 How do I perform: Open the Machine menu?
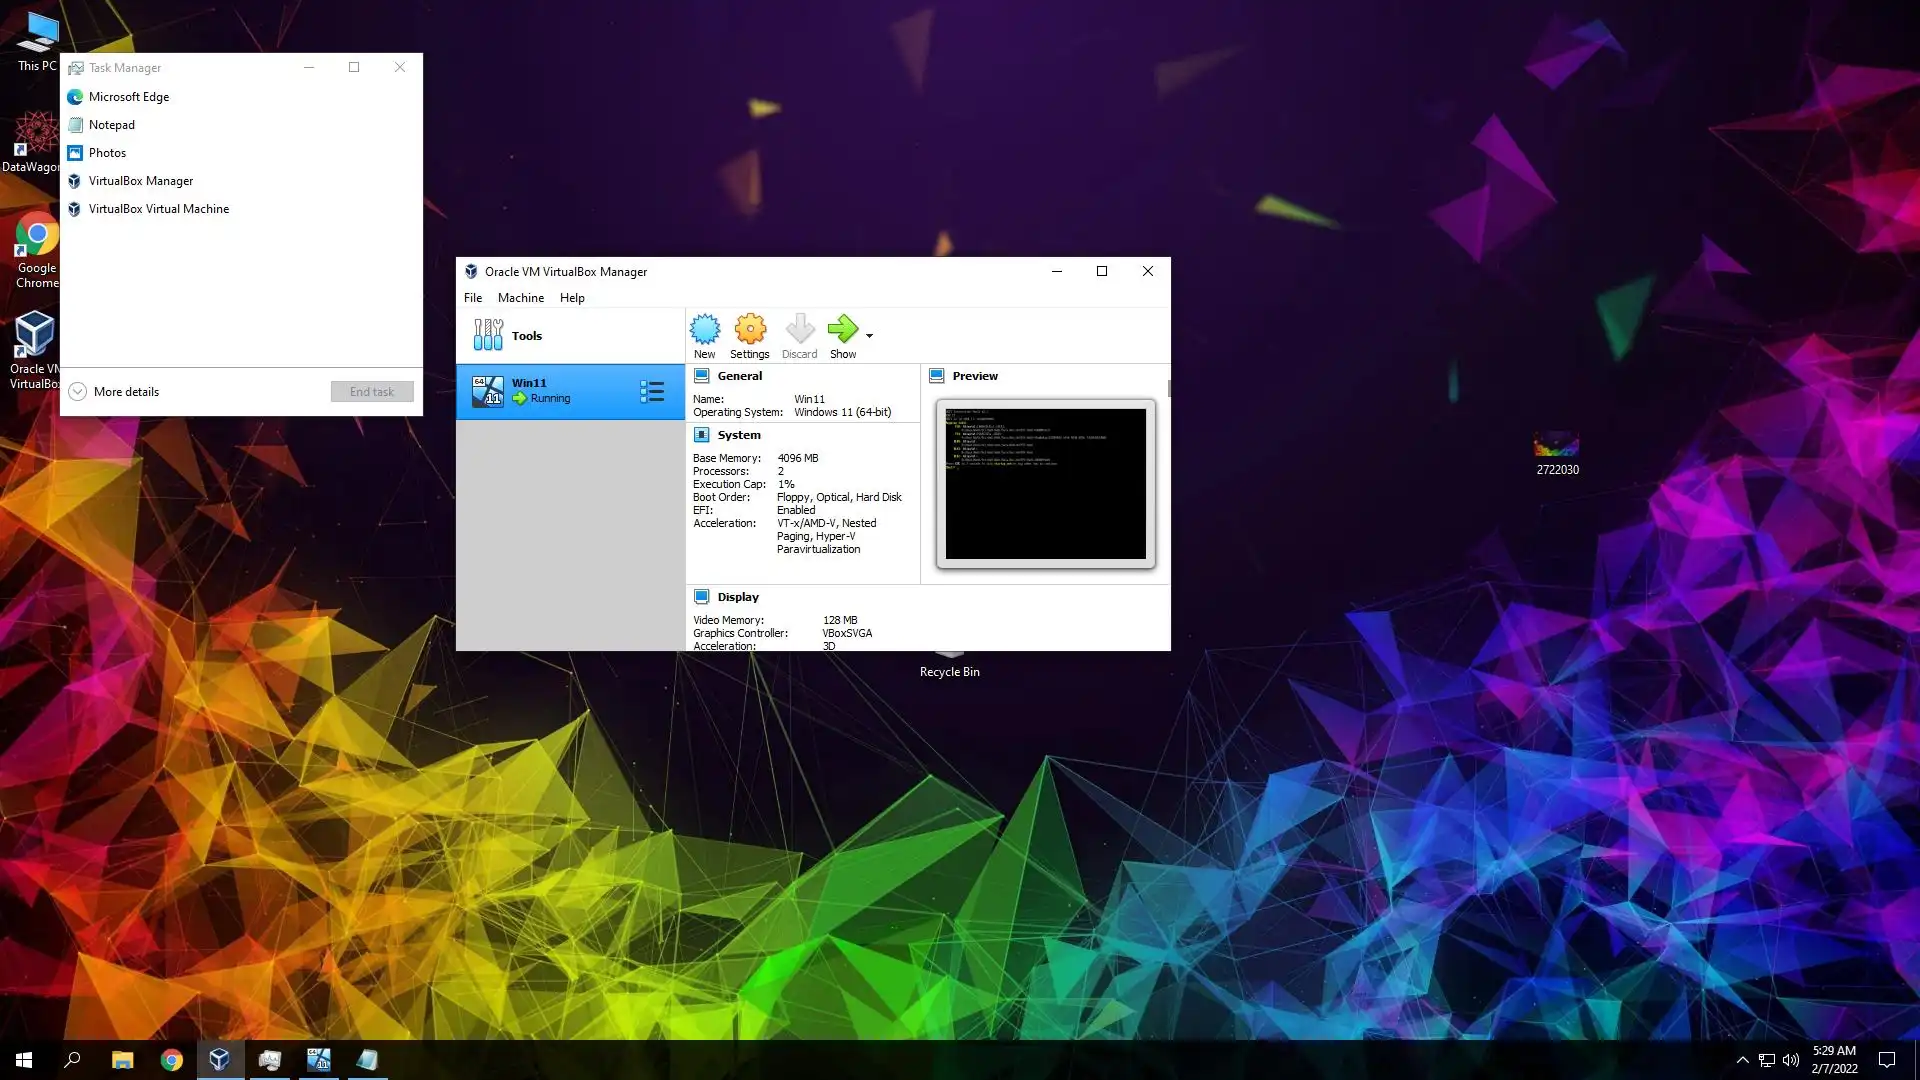pyautogui.click(x=520, y=298)
